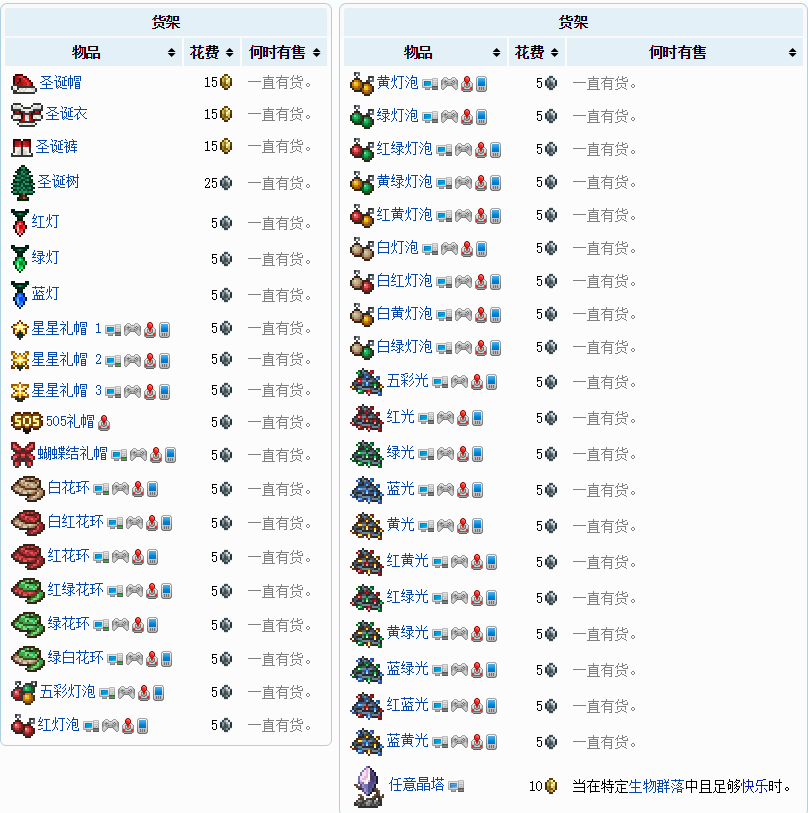Viewport: 808px width, 813px height.
Task: Open the 圣诞帽 link
Action: click(x=60, y=82)
